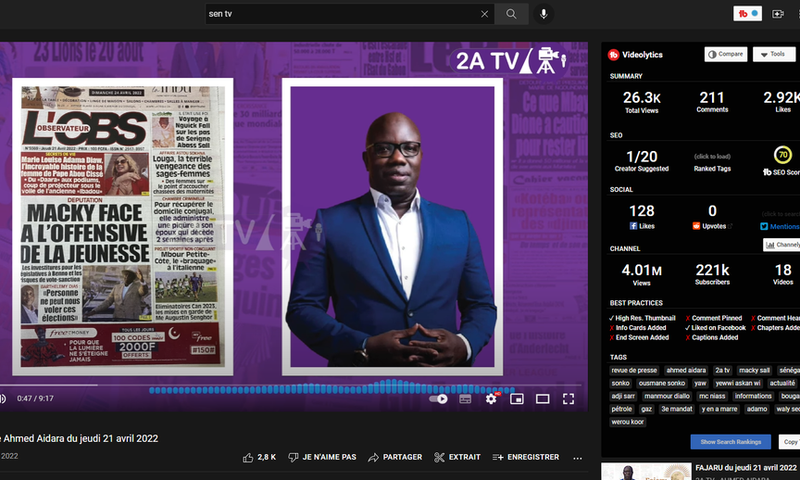Click the Compare button in Videolytics
The image size is (800, 480).
pos(726,54)
